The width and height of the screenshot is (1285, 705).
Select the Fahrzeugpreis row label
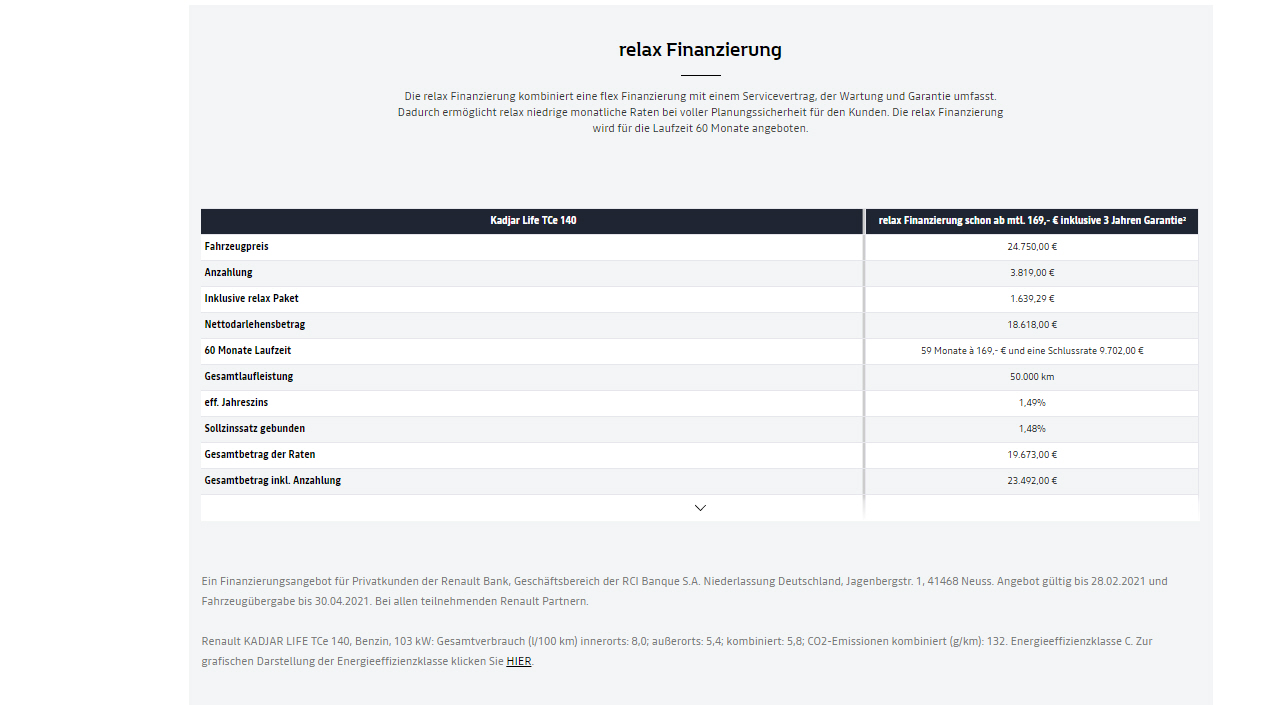click(237, 247)
